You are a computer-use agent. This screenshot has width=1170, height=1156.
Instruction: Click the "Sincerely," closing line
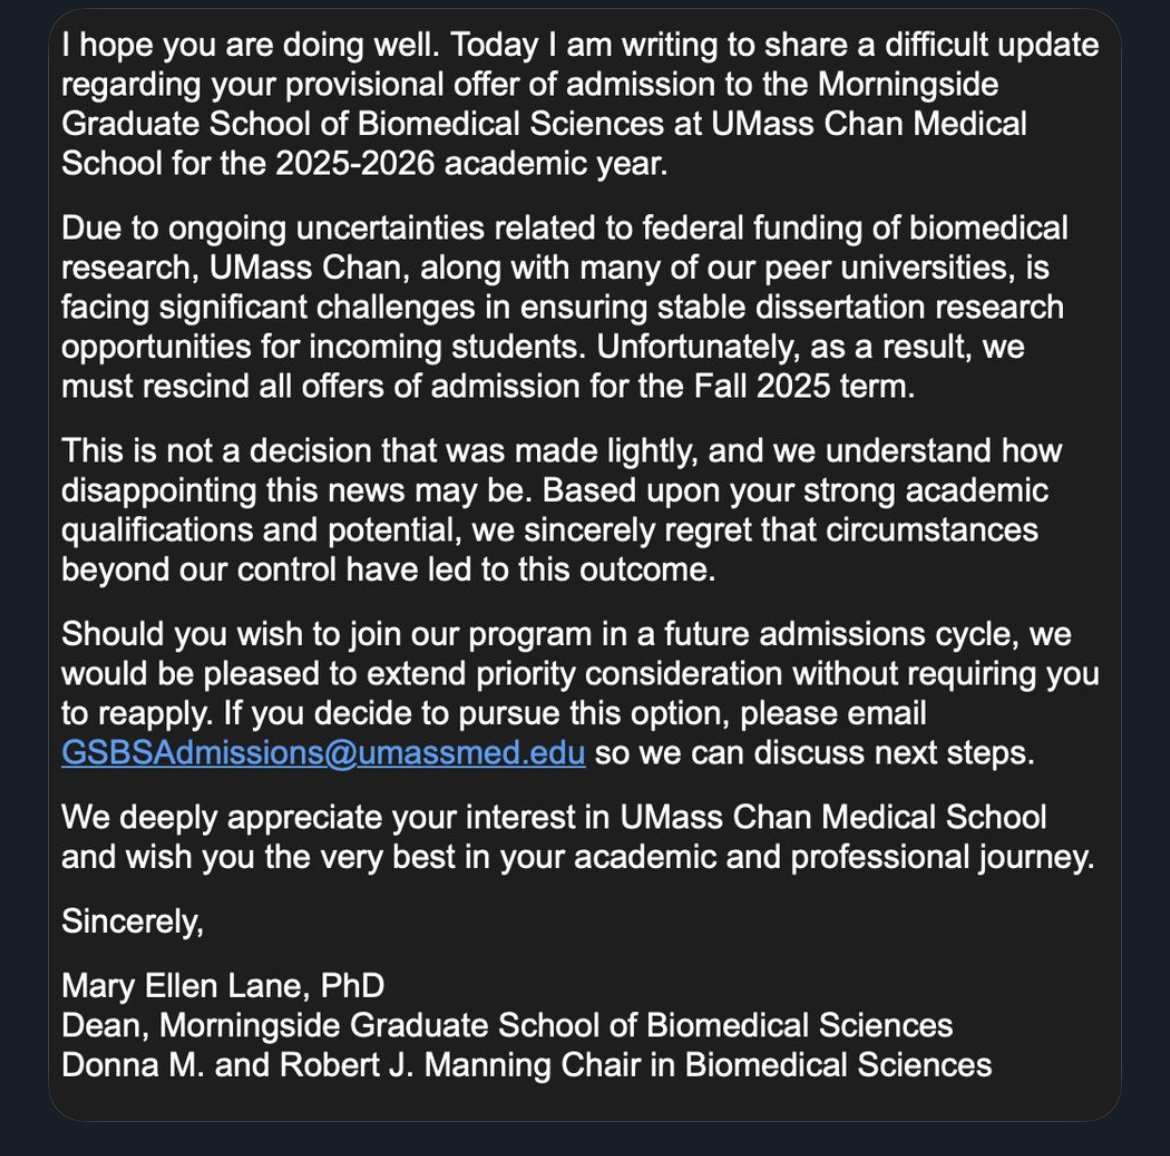click(x=133, y=921)
